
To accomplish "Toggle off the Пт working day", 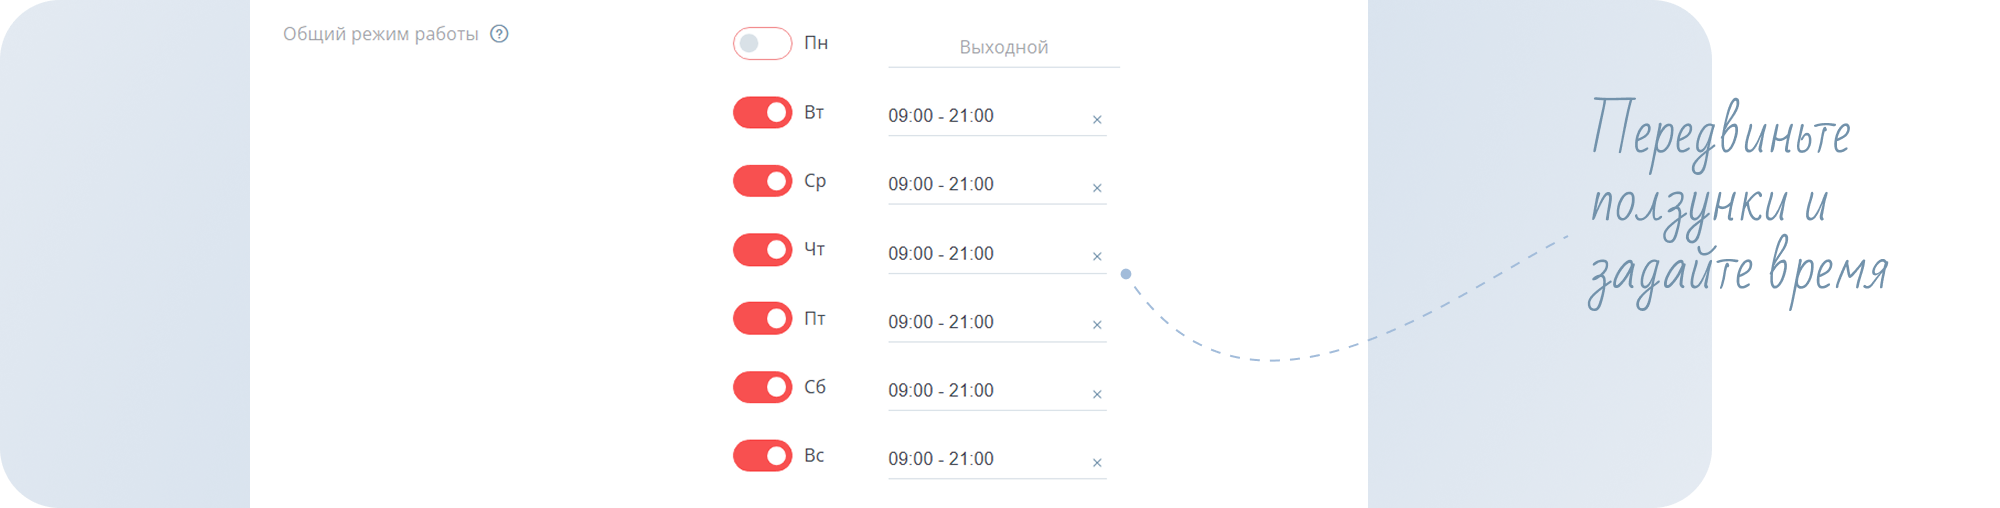I will 762,319.
